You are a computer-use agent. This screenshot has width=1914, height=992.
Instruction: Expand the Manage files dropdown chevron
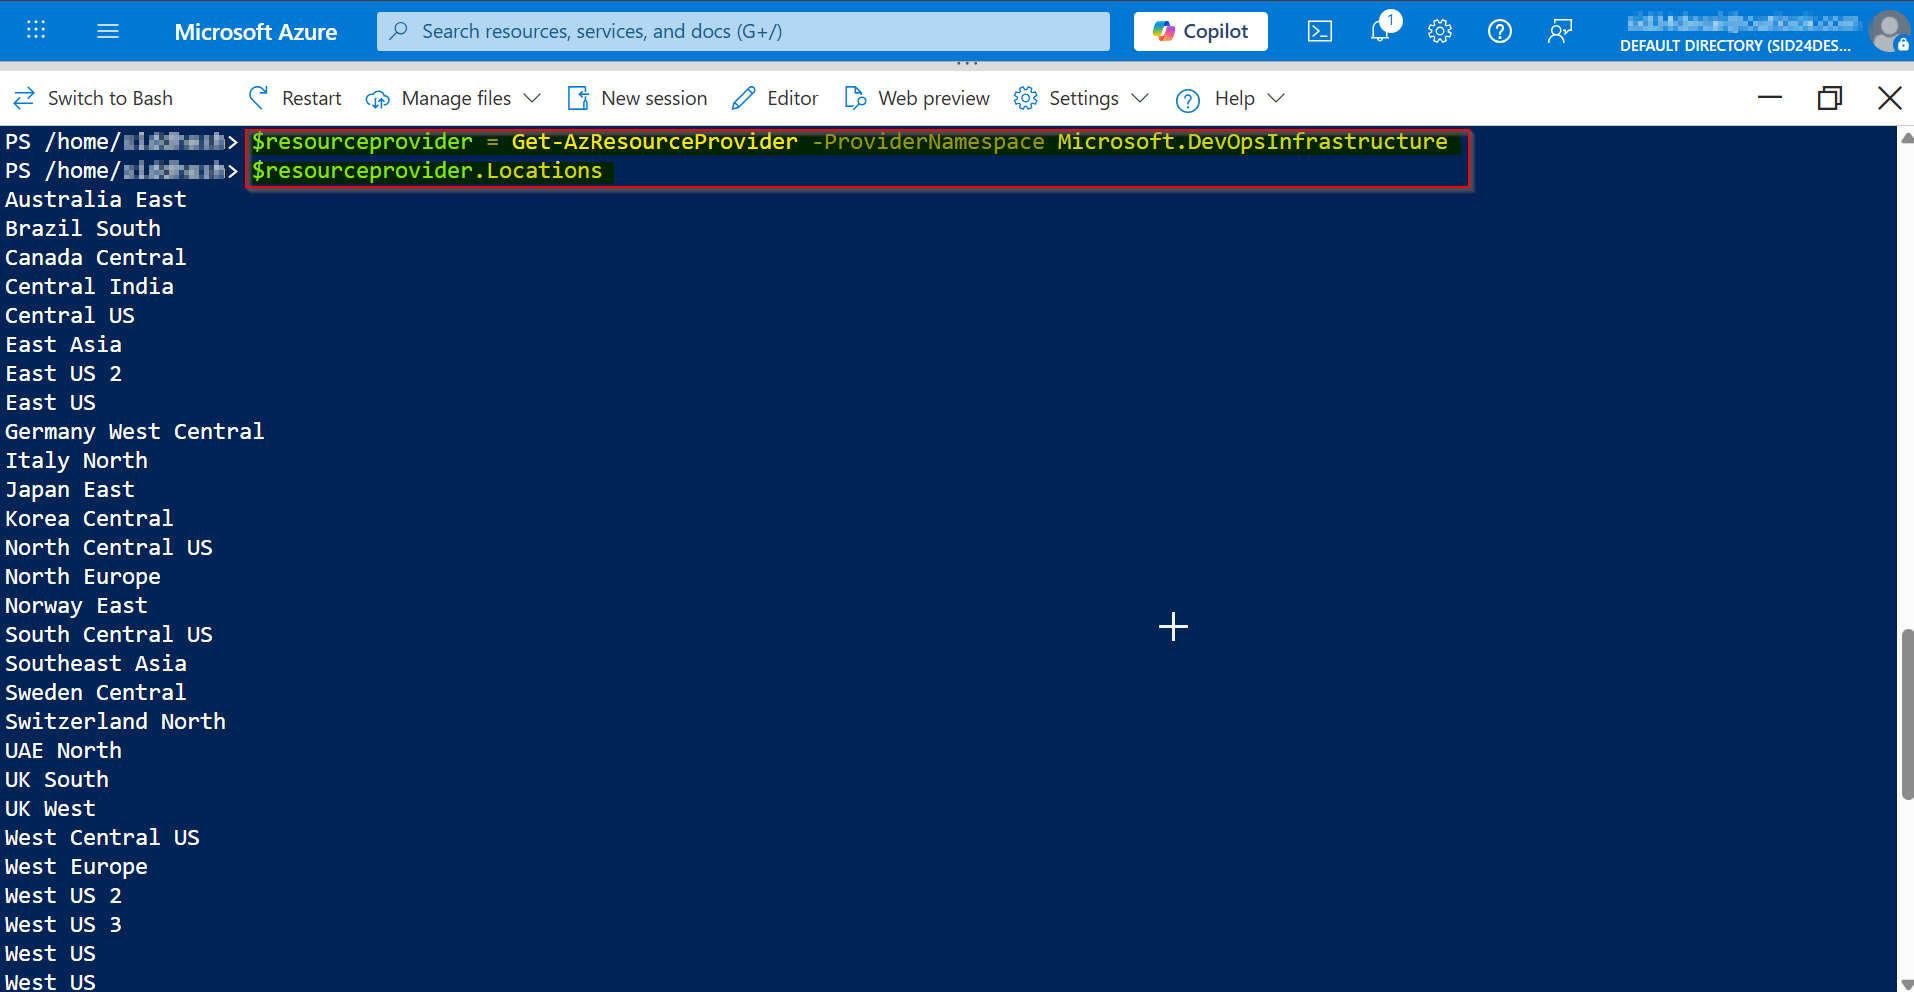coord(532,98)
